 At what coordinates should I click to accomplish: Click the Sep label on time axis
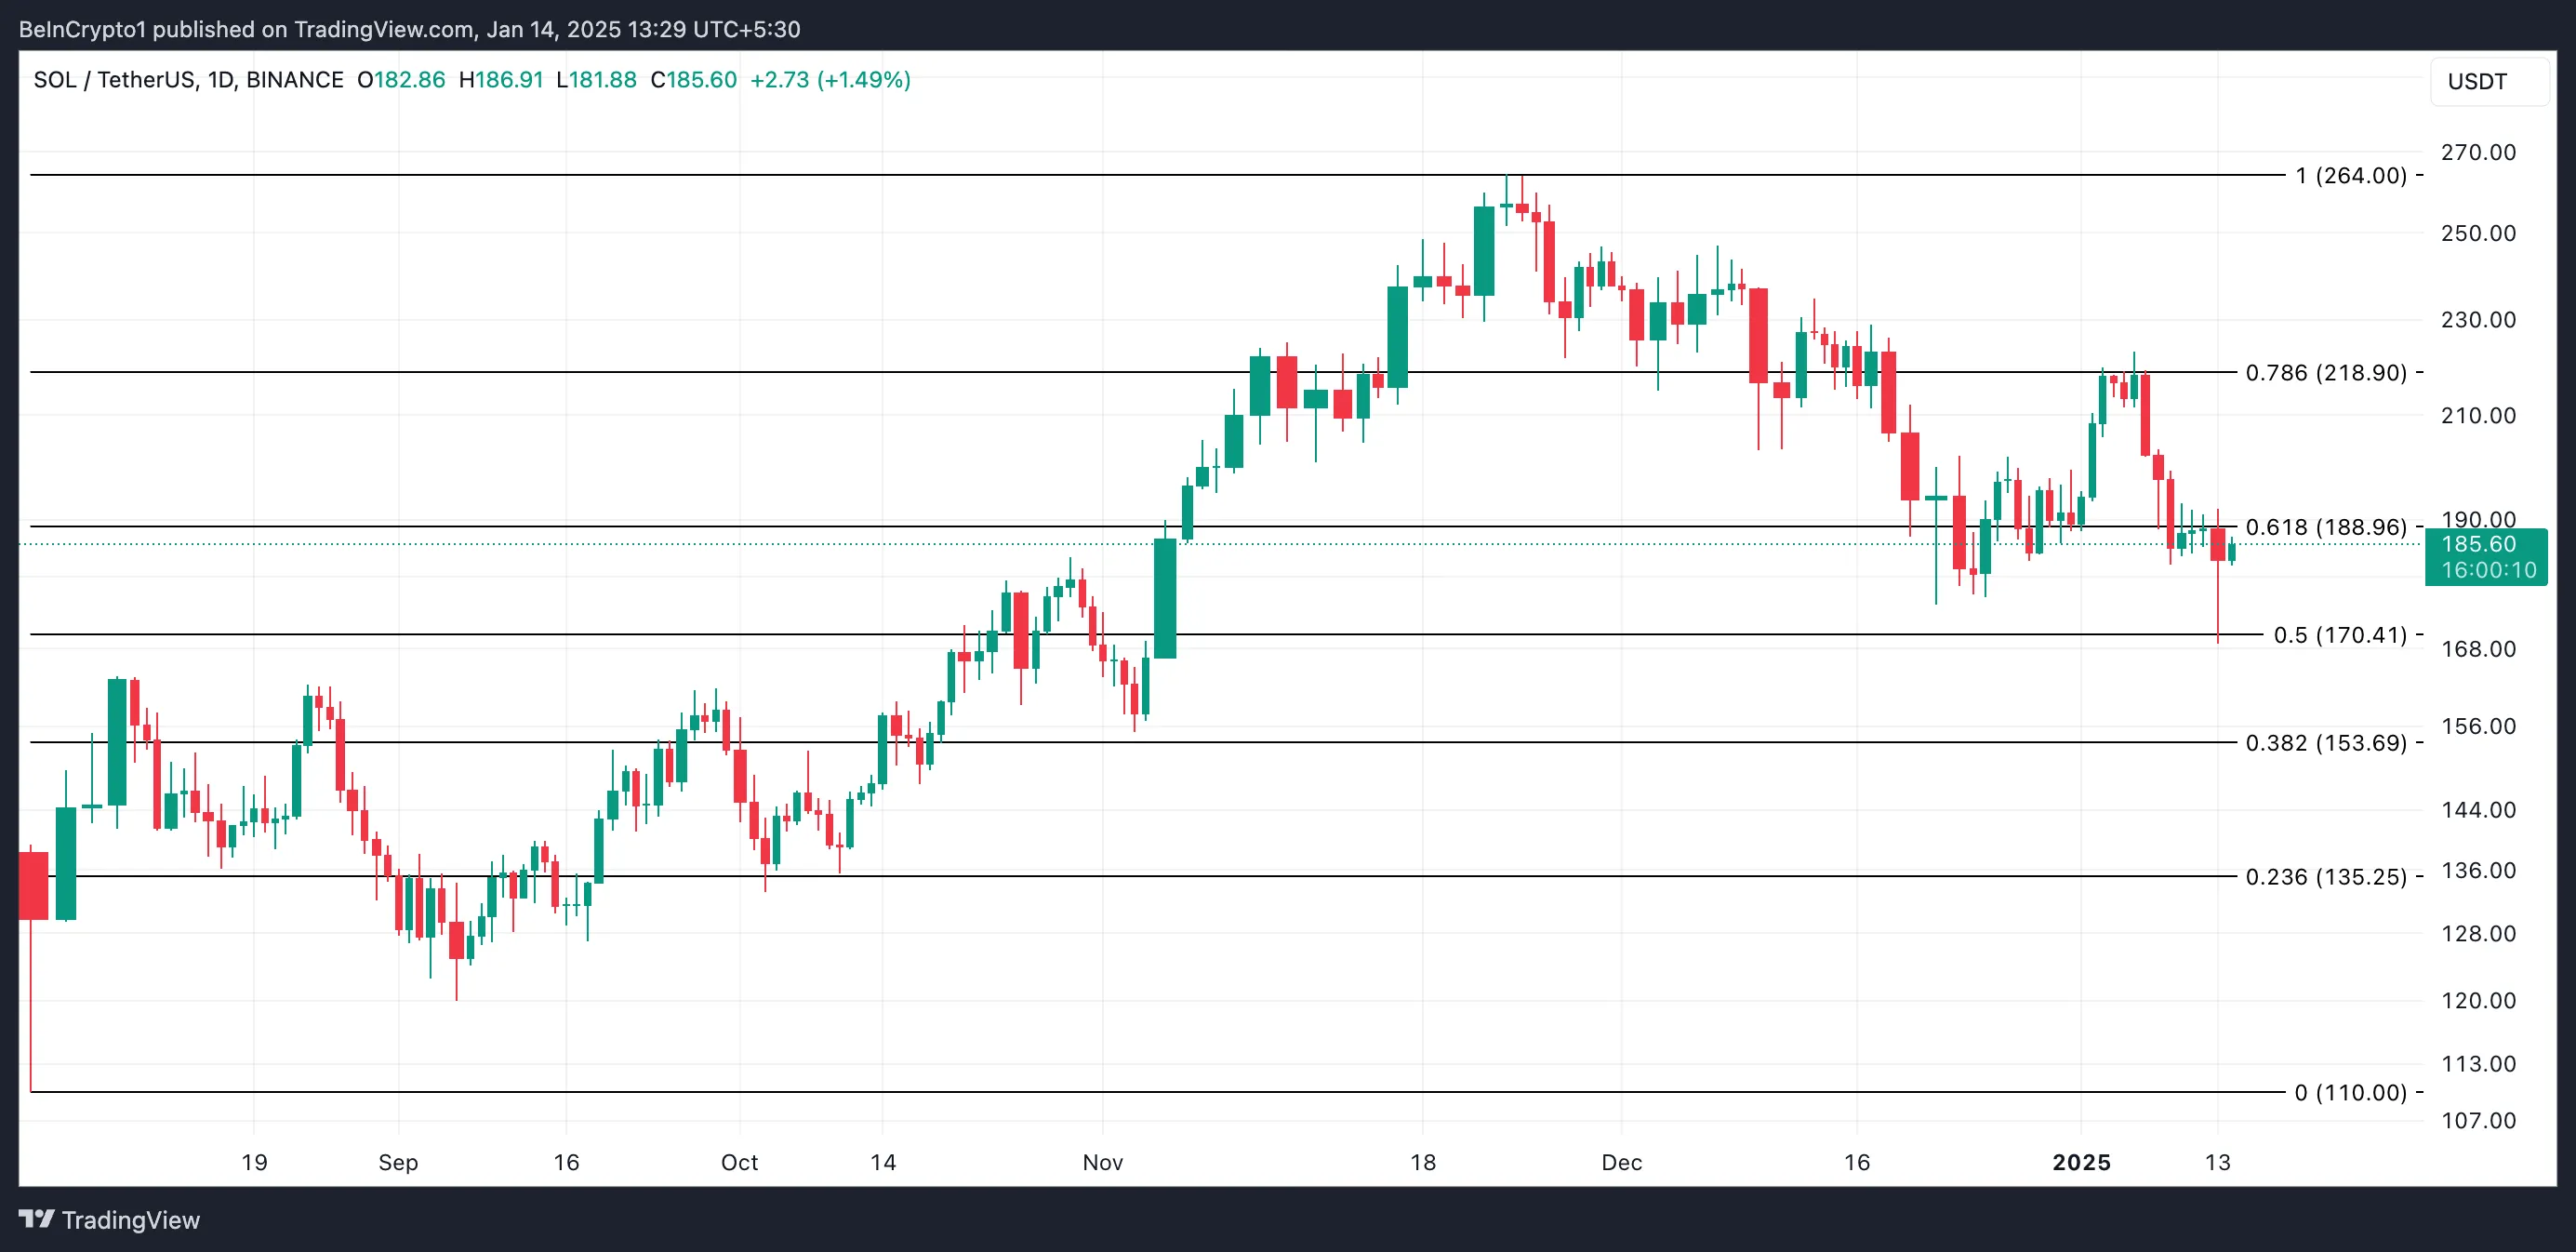click(398, 1162)
